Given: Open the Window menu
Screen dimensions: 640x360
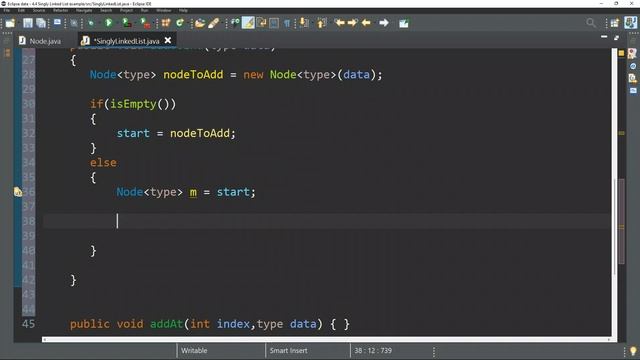Looking at the screenshot, I should [164, 10].
